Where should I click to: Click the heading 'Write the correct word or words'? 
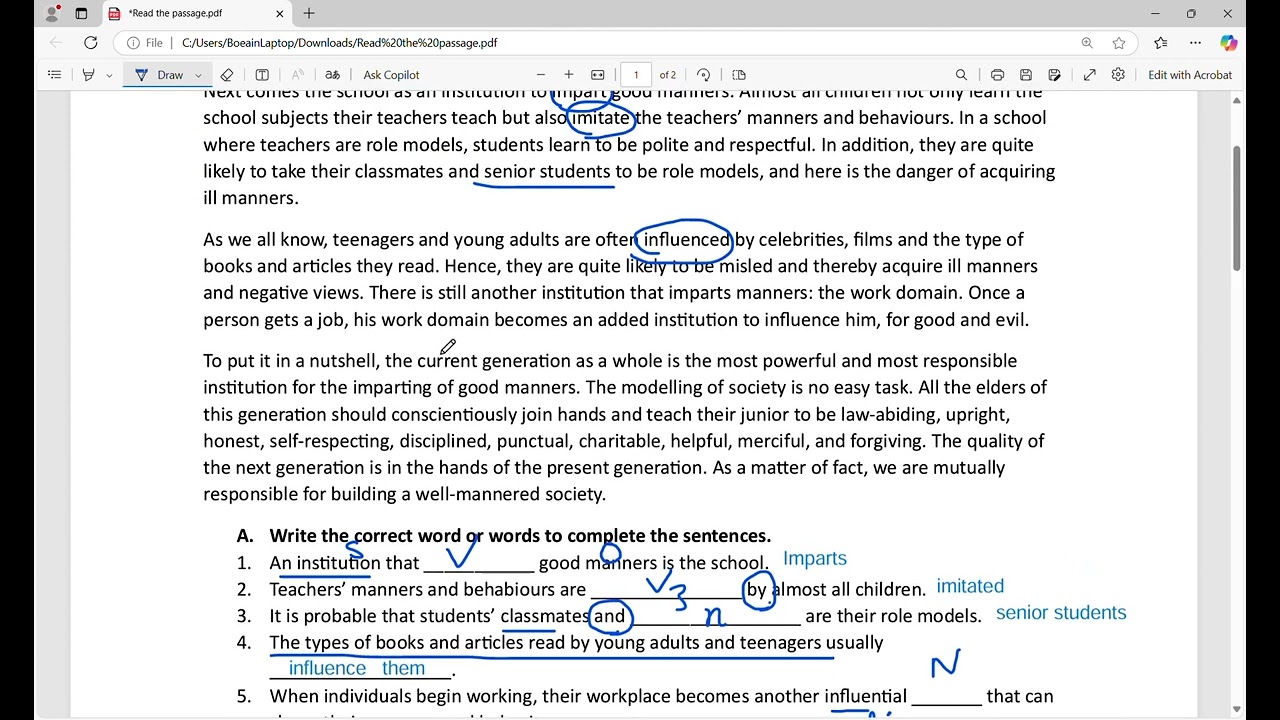pyautogui.click(x=520, y=536)
